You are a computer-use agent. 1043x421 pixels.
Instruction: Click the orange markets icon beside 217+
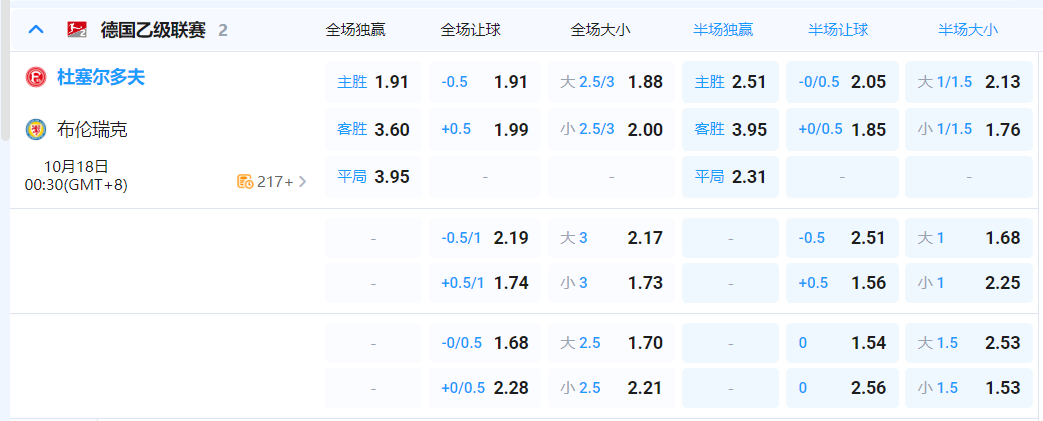coord(244,182)
